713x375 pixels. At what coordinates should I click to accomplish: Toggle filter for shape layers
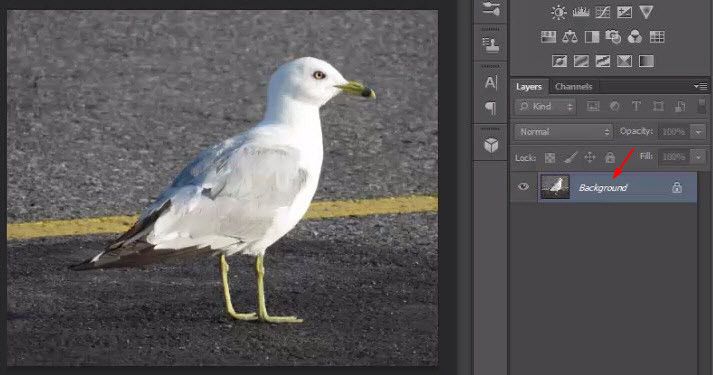tap(658, 106)
